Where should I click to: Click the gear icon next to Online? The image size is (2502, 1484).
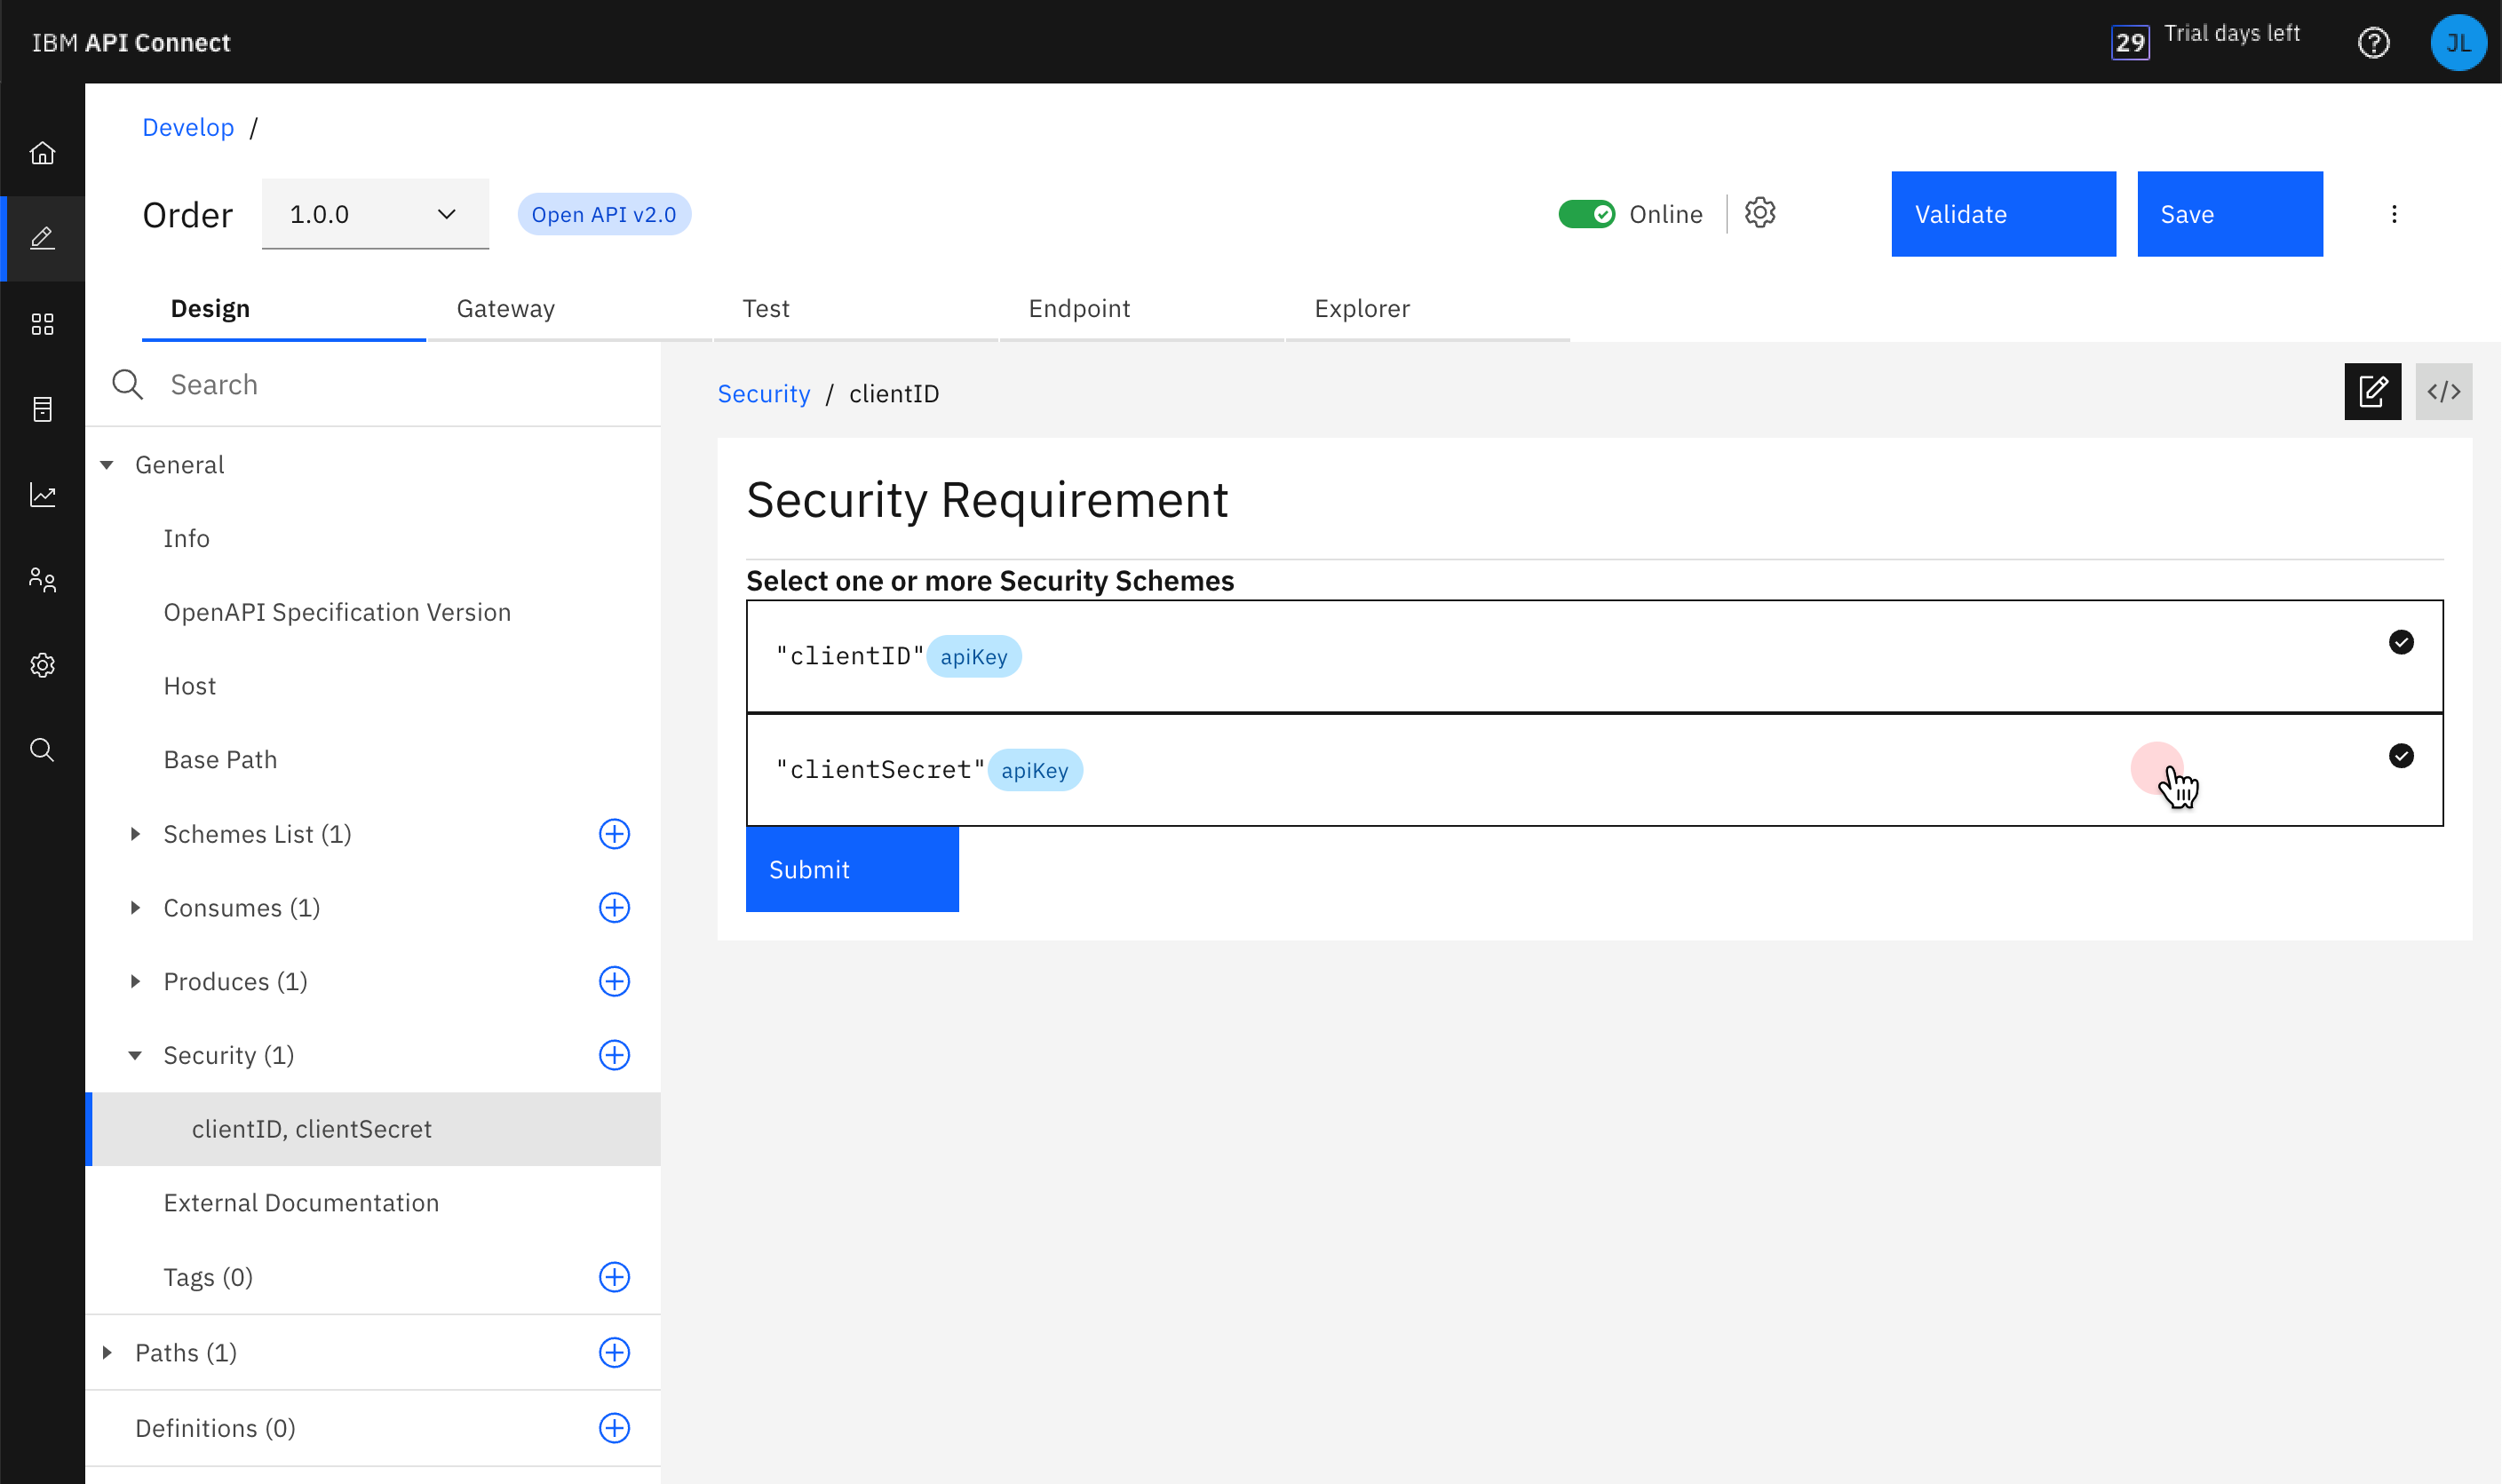[x=1760, y=213]
